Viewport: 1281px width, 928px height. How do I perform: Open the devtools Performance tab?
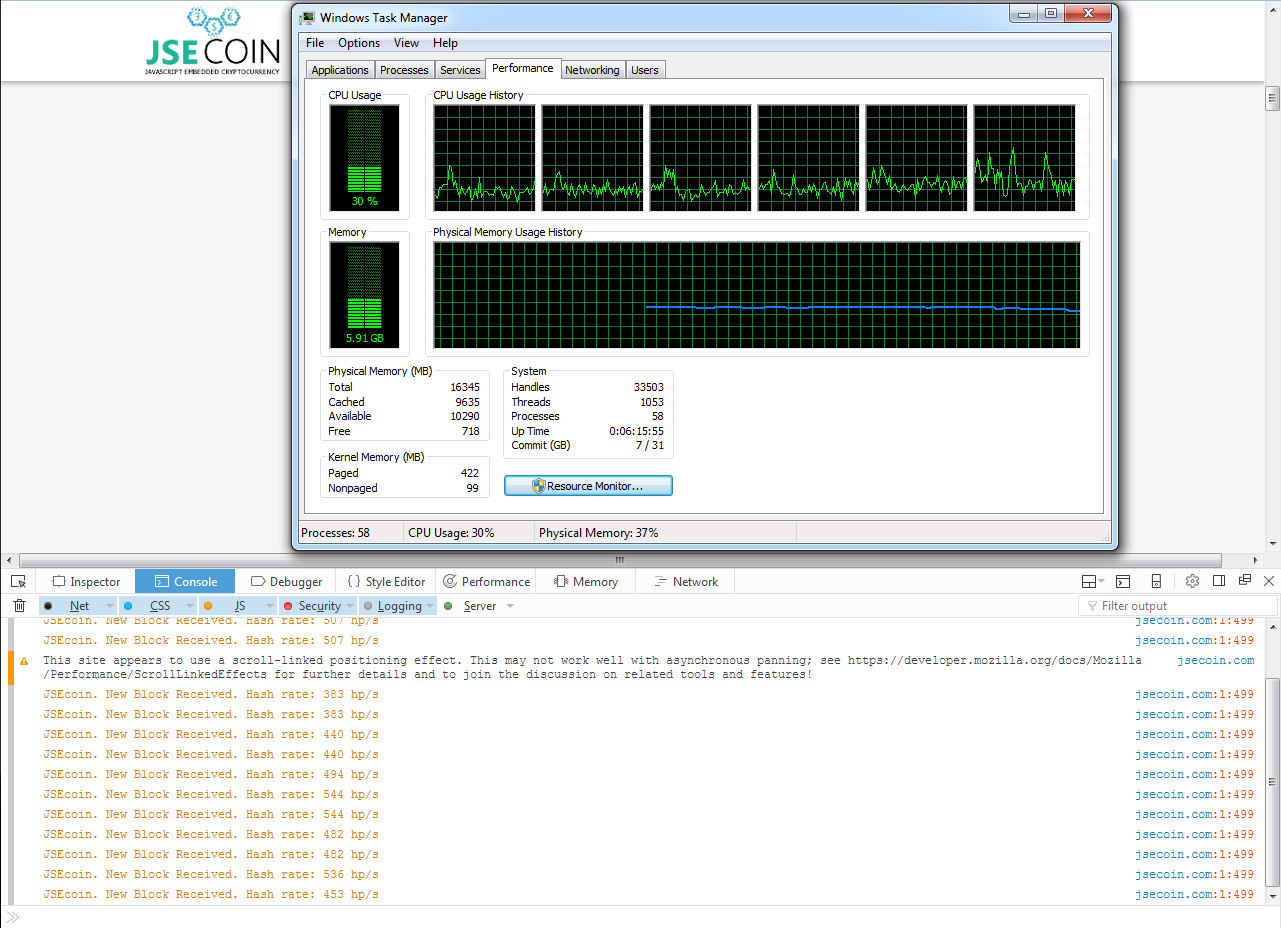[x=486, y=581]
